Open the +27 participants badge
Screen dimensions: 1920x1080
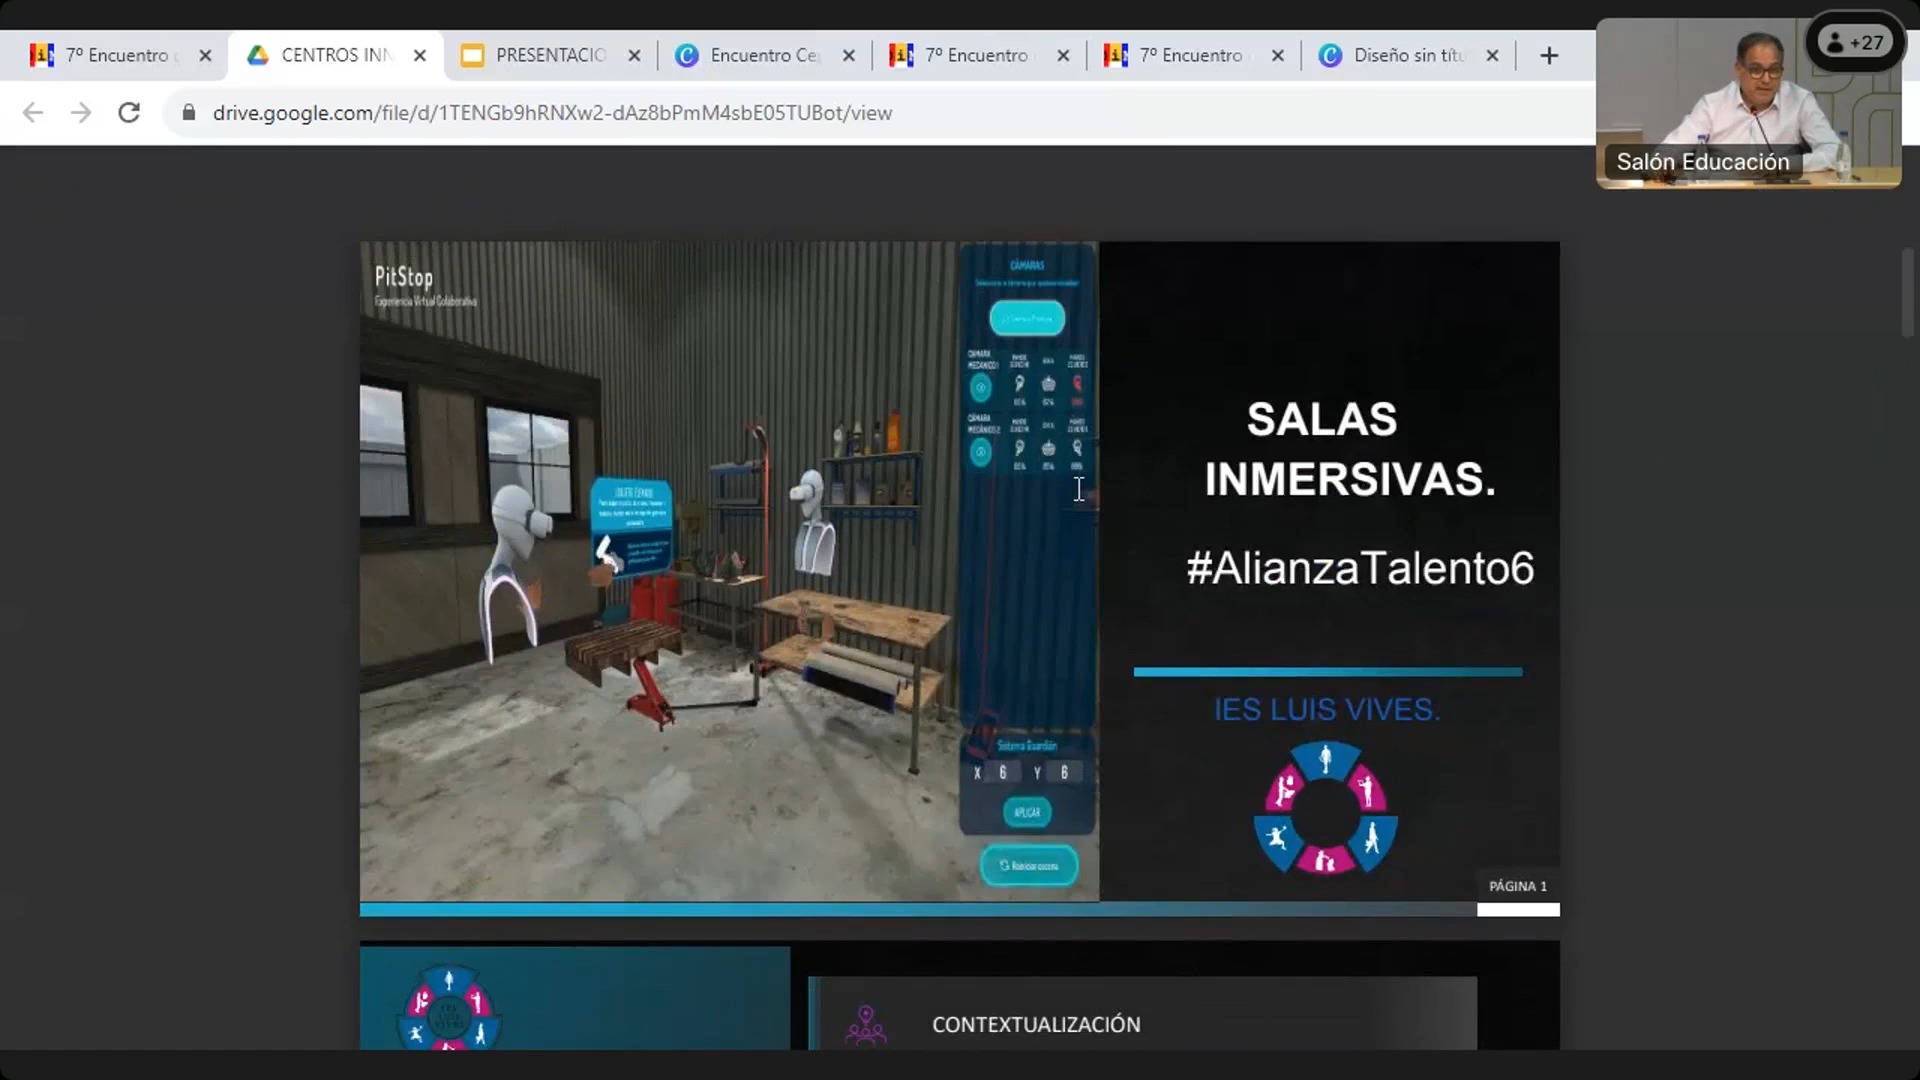tap(1855, 43)
